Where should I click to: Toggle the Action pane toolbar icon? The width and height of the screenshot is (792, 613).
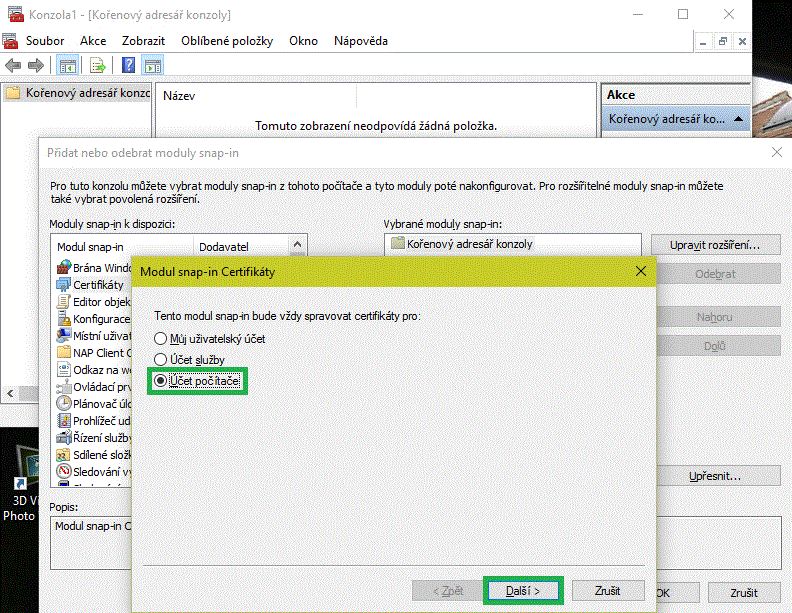tap(153, 66)
